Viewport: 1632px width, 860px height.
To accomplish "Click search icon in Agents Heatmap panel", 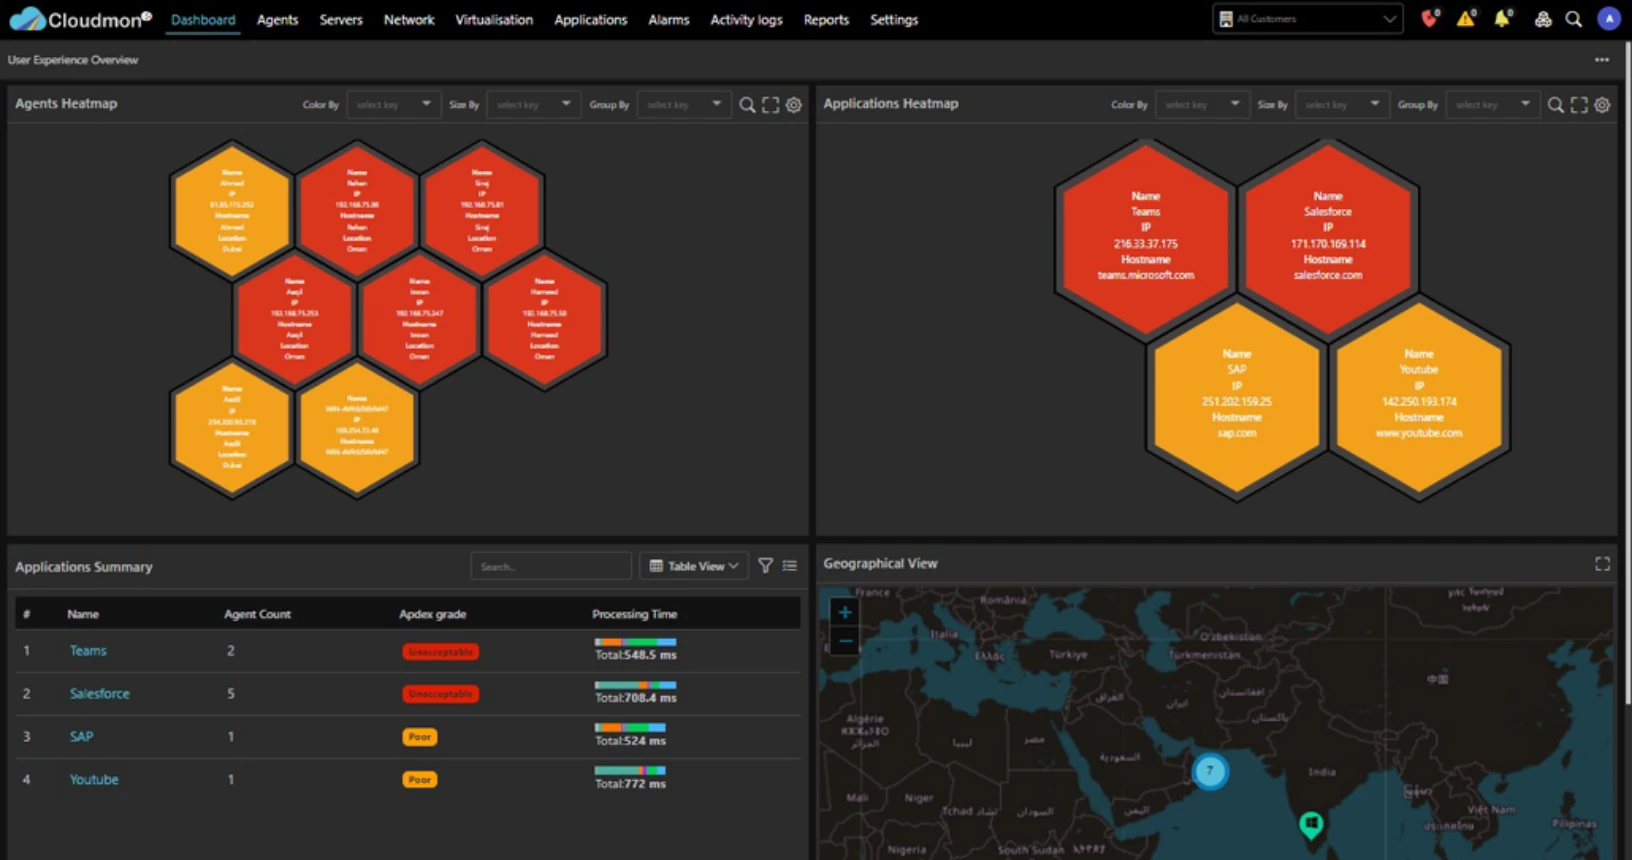I will [747, 105].
